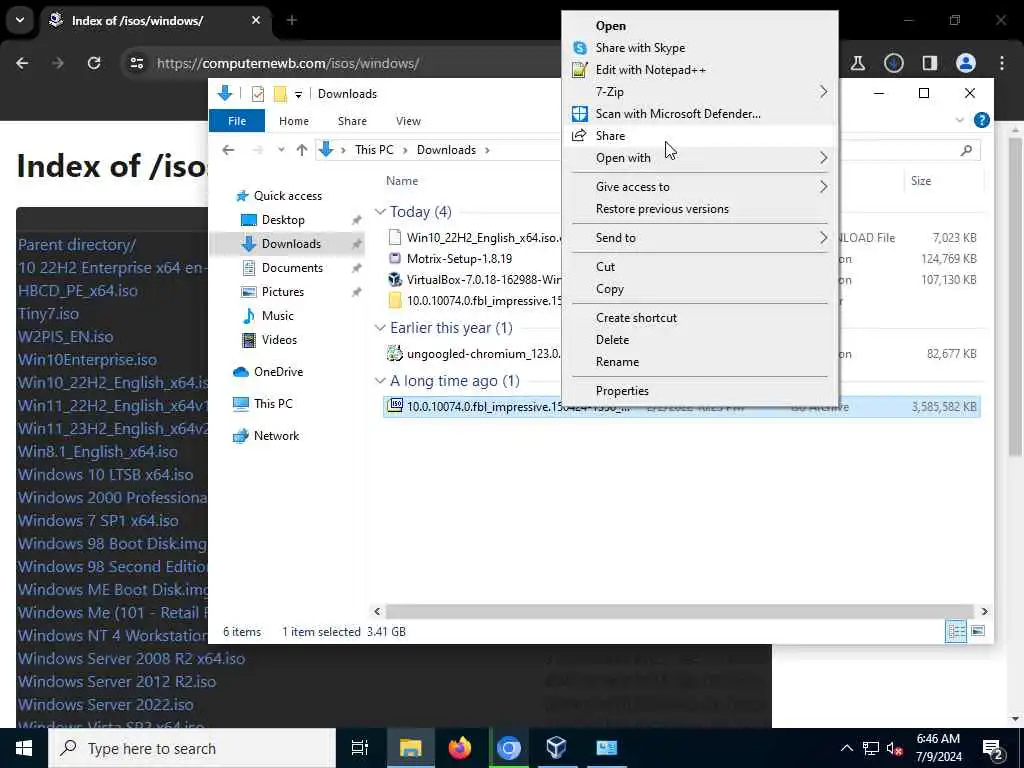Choose Properties in the context menu

(622, 391)
